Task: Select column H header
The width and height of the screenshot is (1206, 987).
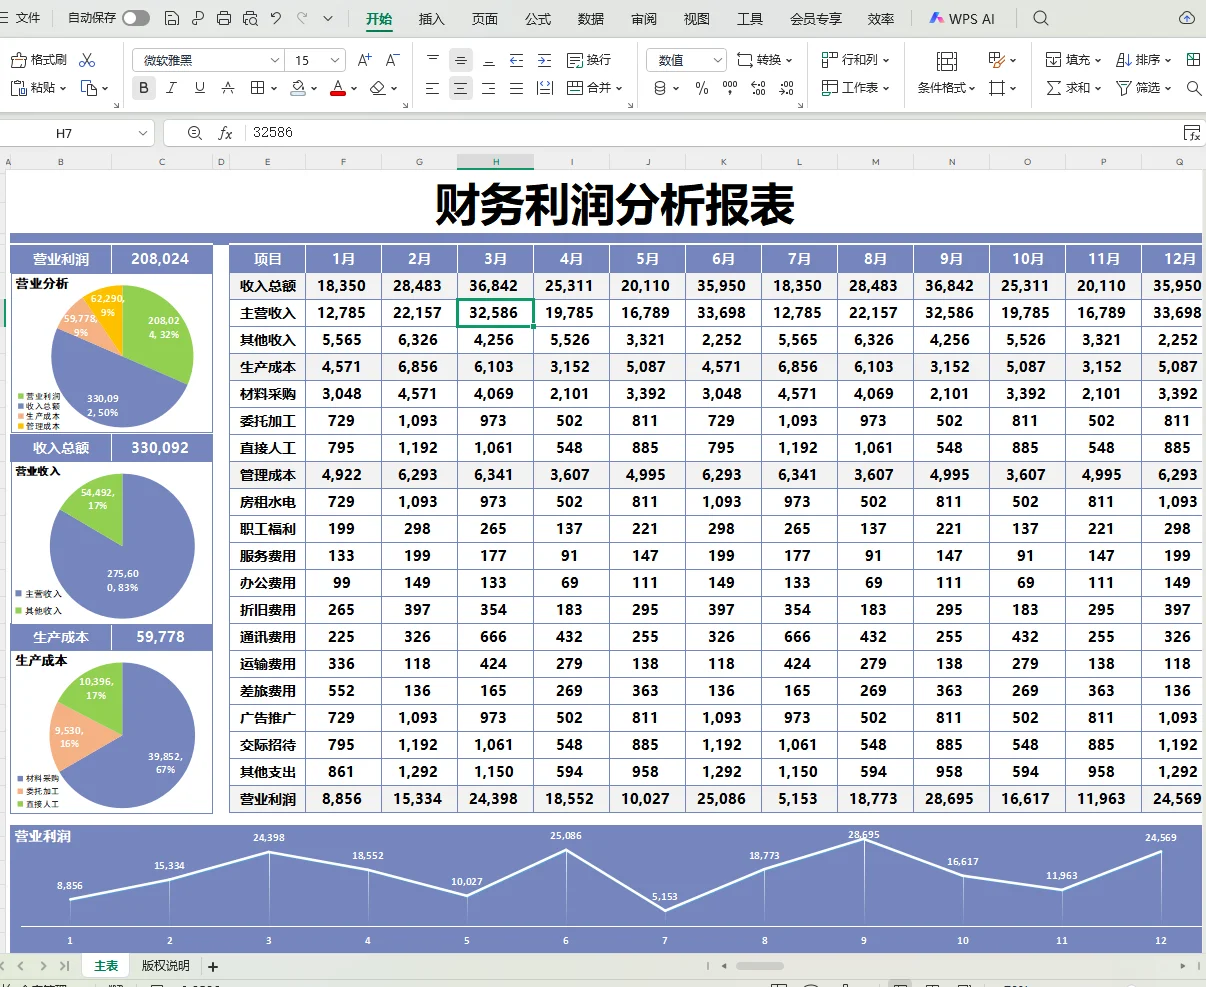Action: (495, 161)
